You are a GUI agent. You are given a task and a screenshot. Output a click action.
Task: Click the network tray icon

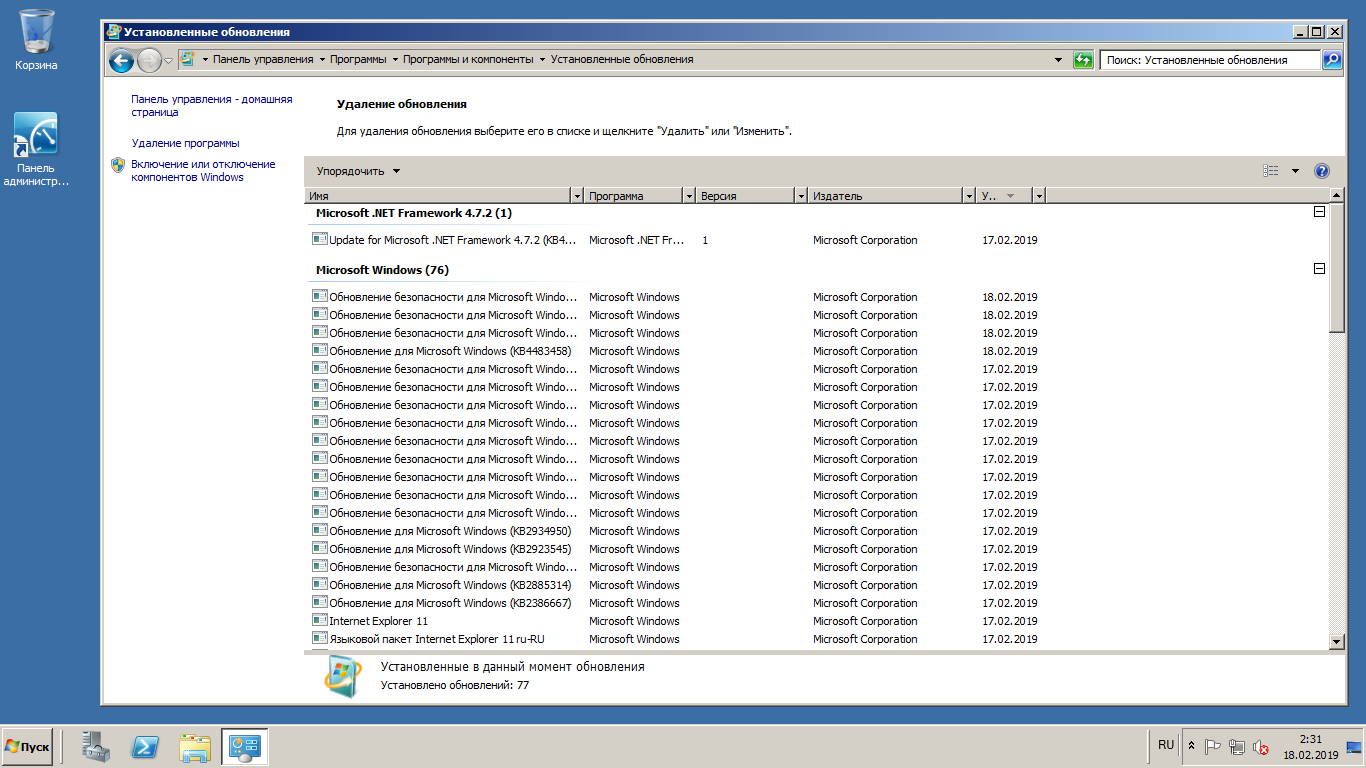point(1237,746)
